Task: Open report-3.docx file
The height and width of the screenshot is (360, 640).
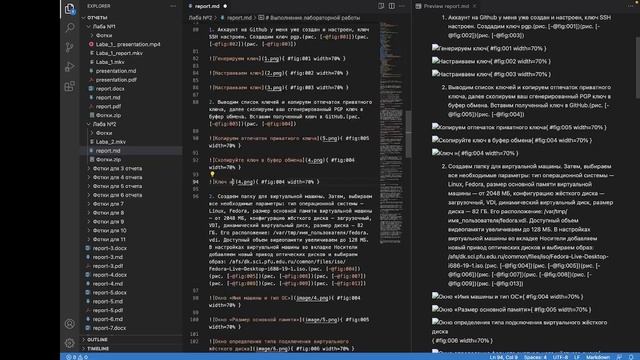Action: tap(109, 248)
